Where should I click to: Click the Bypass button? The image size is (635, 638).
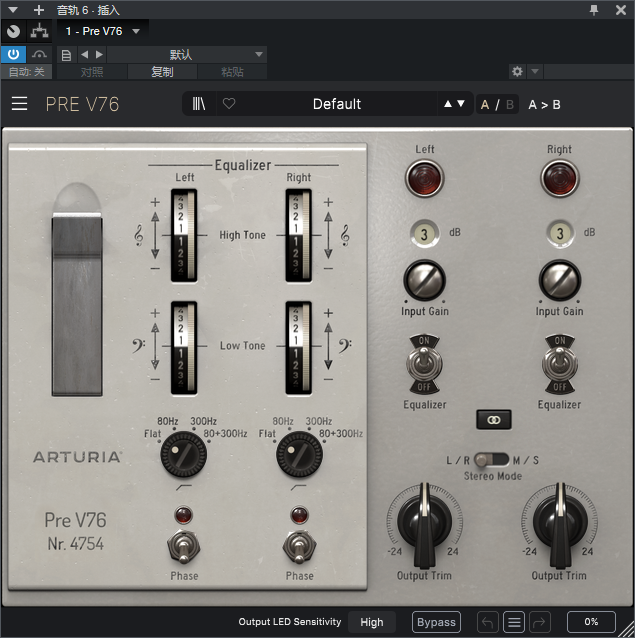point(436,622)
